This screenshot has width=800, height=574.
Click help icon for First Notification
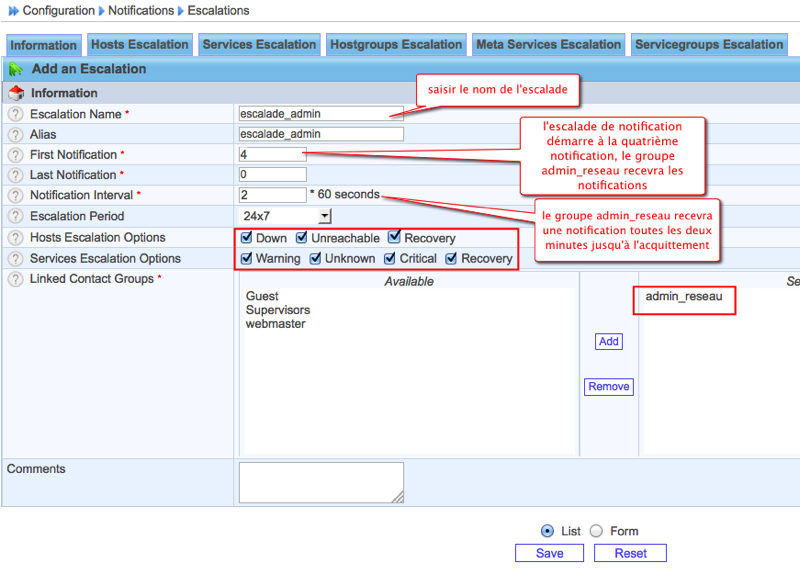pos(15,155)
